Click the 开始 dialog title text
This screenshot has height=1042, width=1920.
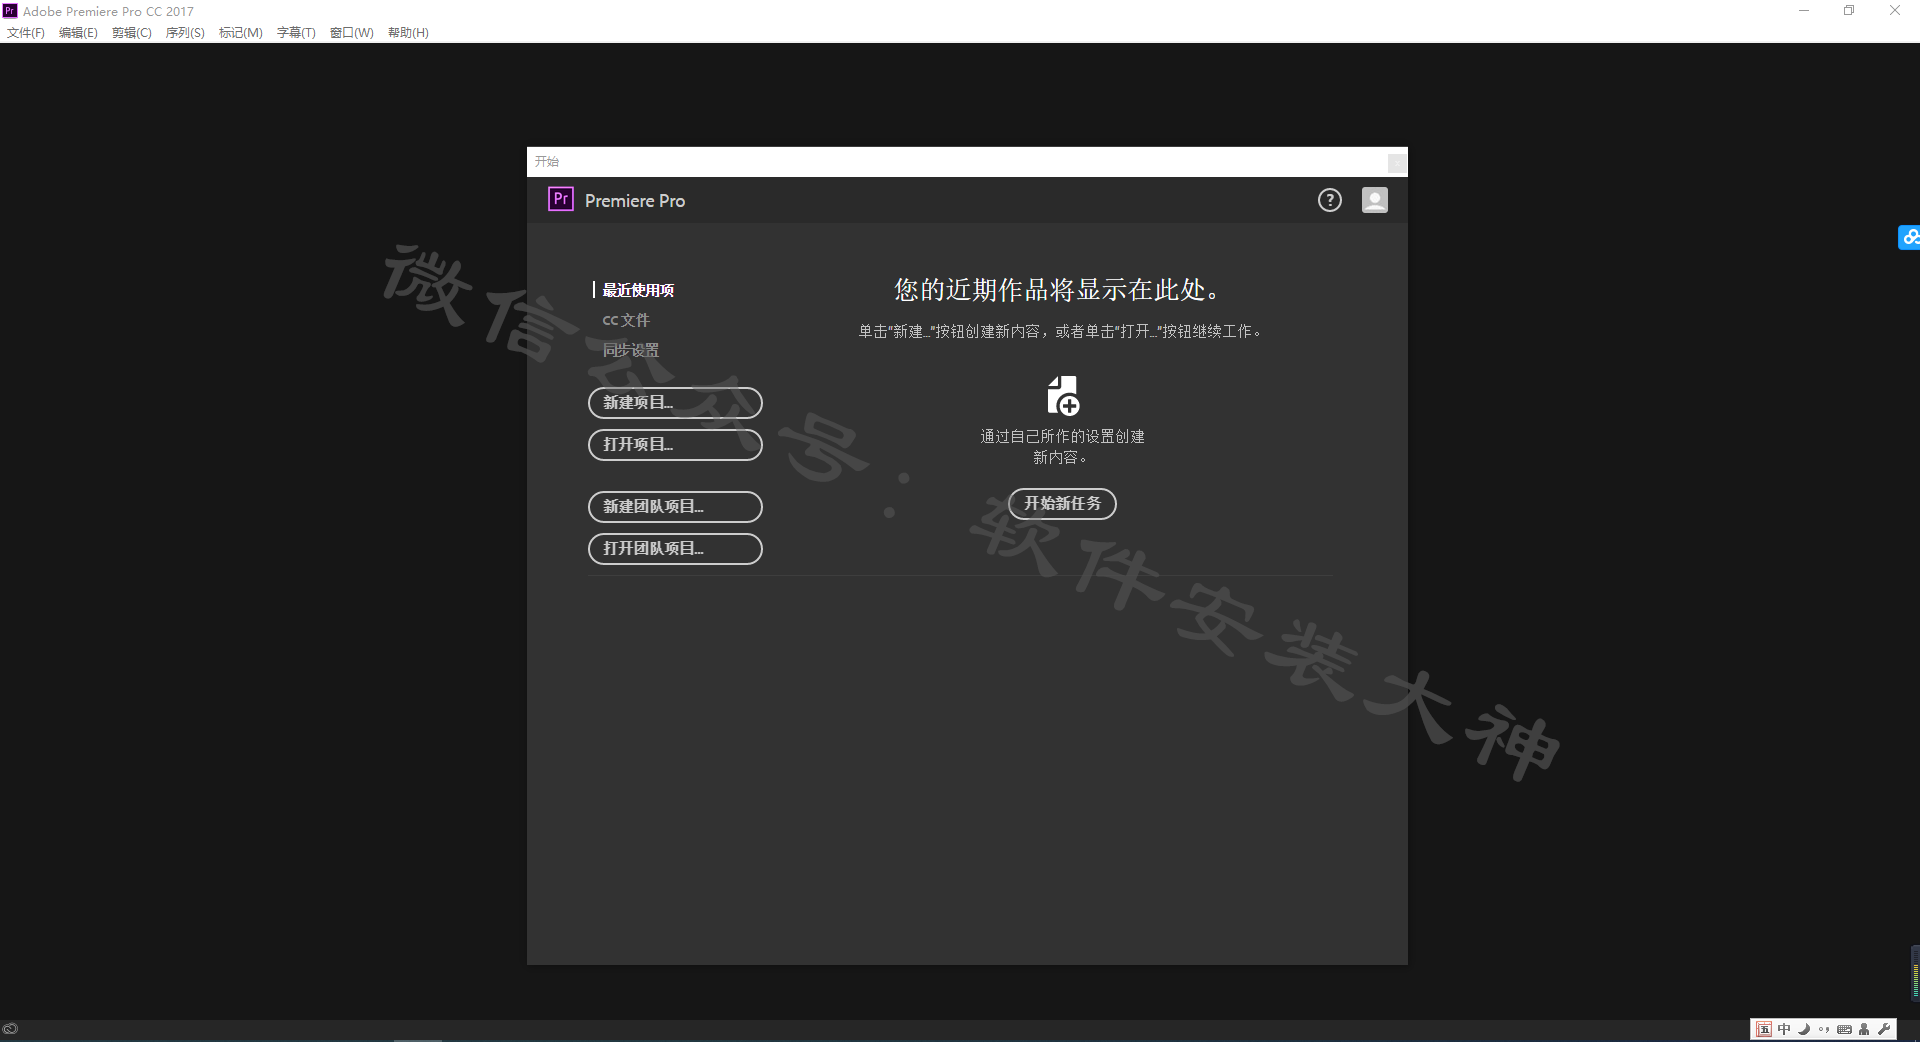[x=547, y=162]
